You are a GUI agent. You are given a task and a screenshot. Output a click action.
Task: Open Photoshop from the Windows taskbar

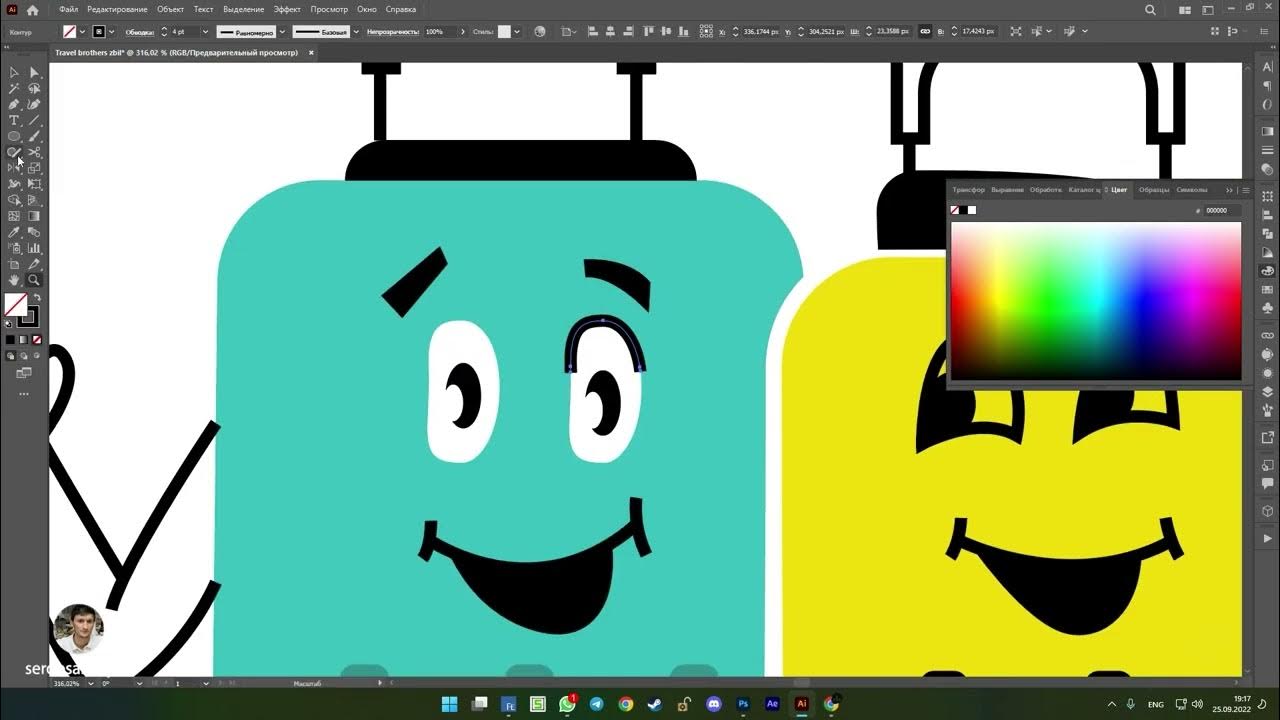pyautogui.click(x=743, y=704)
